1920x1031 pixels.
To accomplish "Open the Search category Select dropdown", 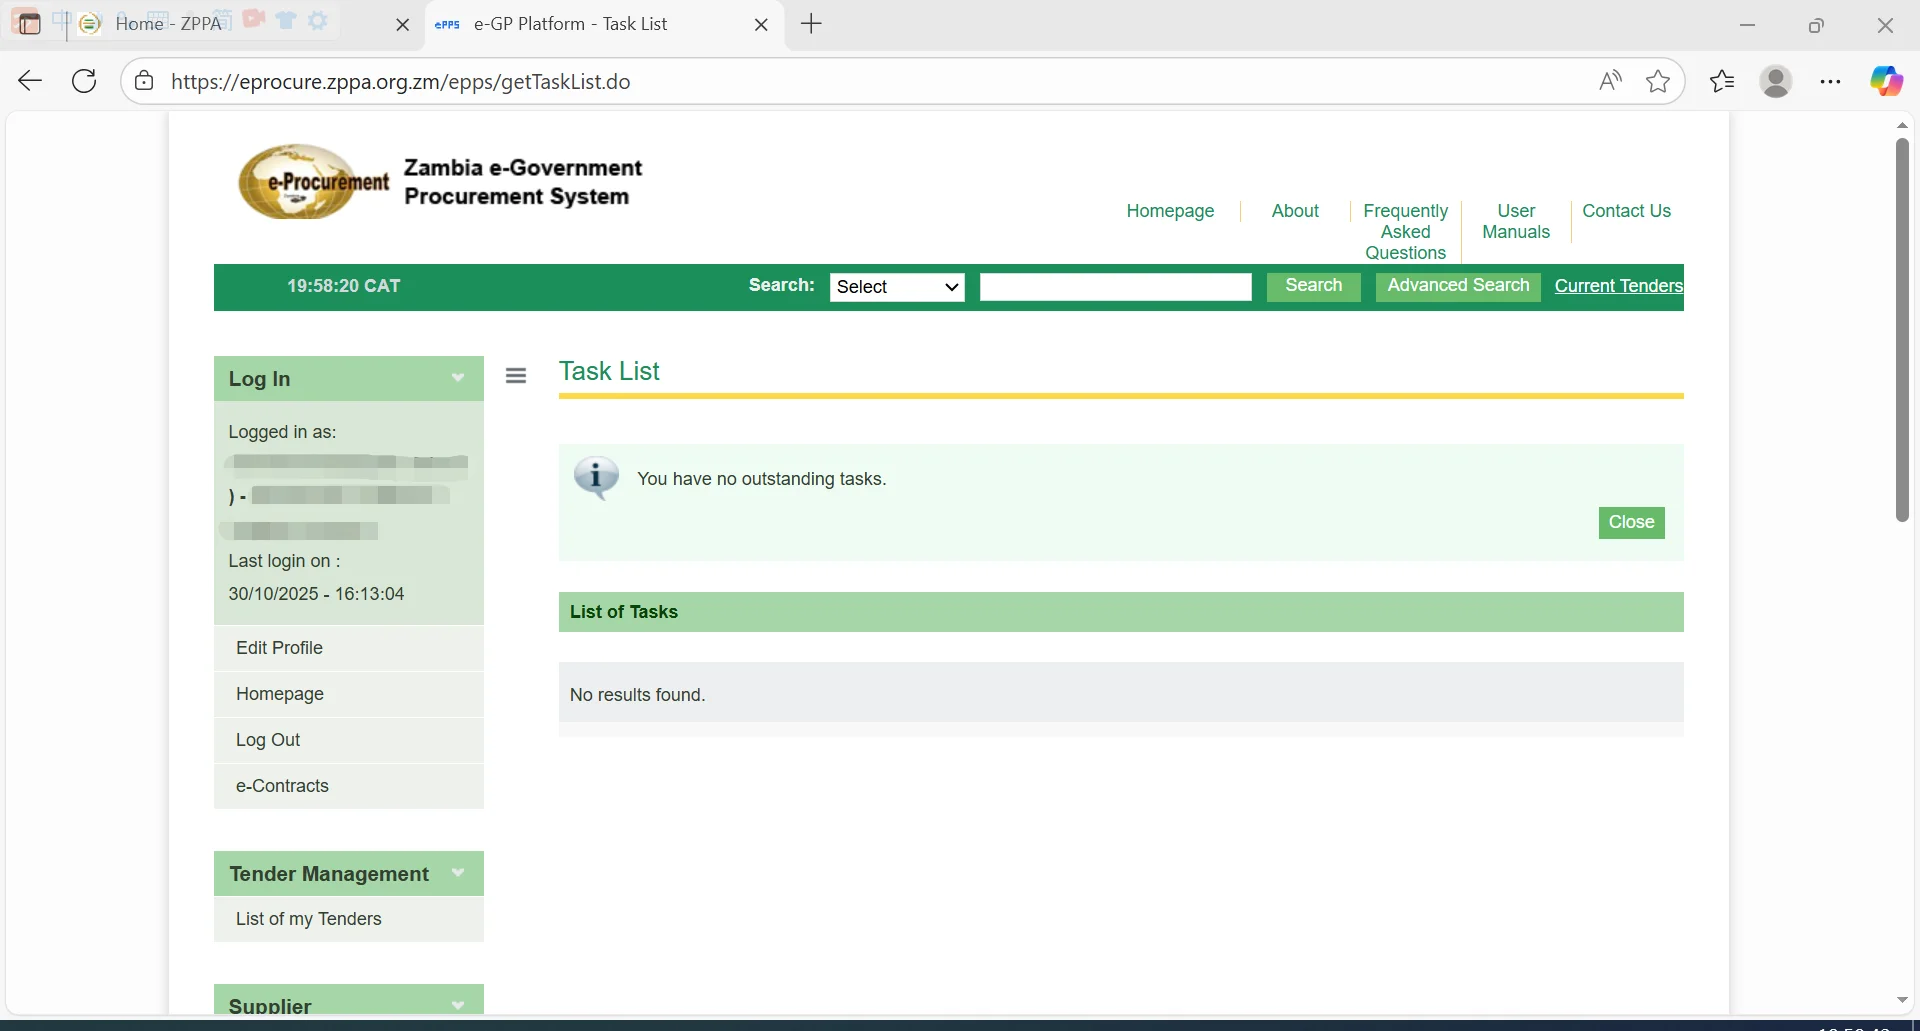I will tap(897, 287).
